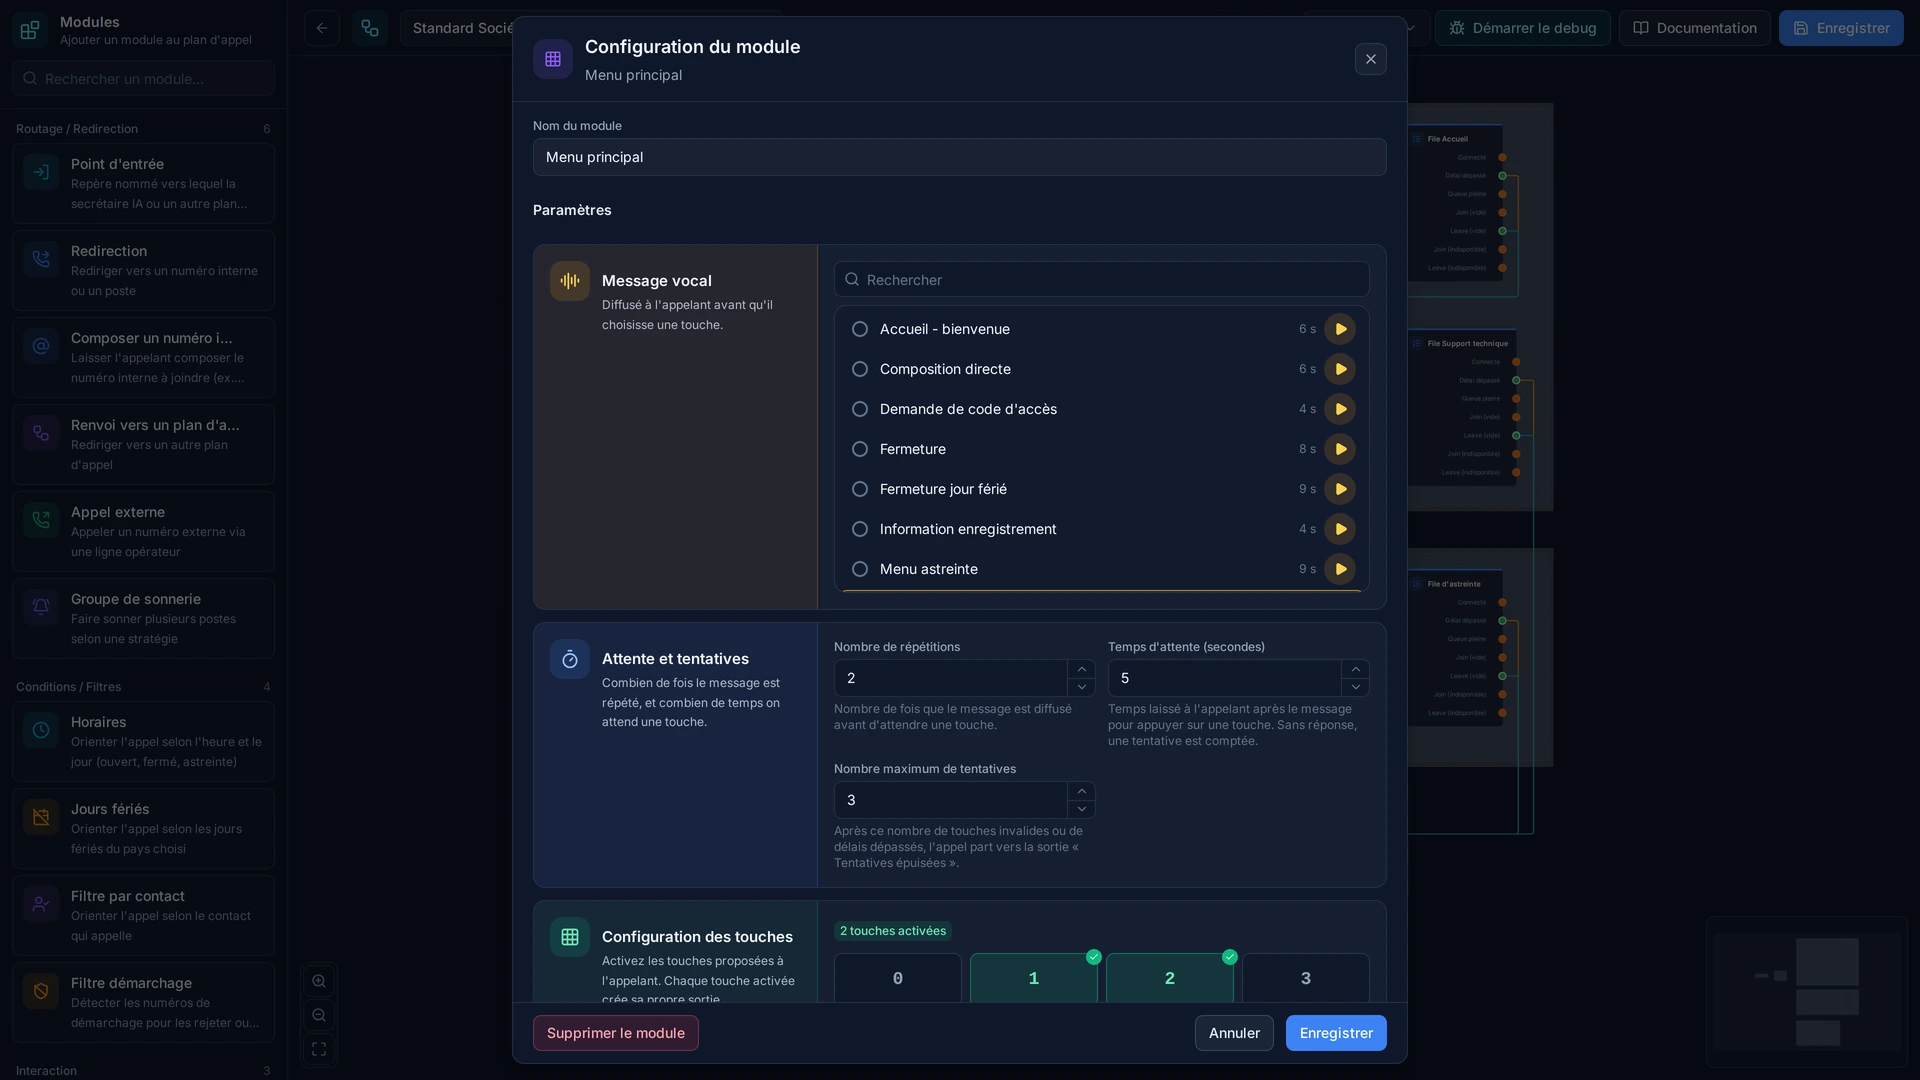Click the Nom du module text field
Image resolution: width=1920 pixels, height=1080 pixels.
(x=960, y=157)
